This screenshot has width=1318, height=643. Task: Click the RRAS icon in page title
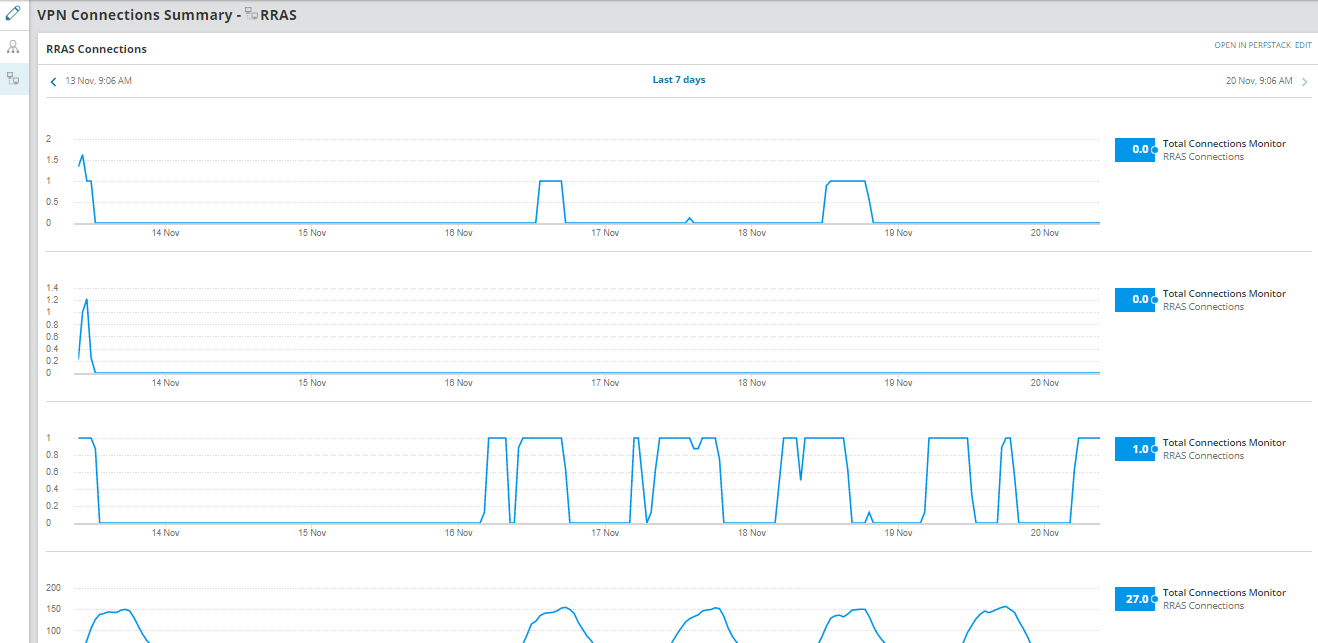click(x=251, y=15)
